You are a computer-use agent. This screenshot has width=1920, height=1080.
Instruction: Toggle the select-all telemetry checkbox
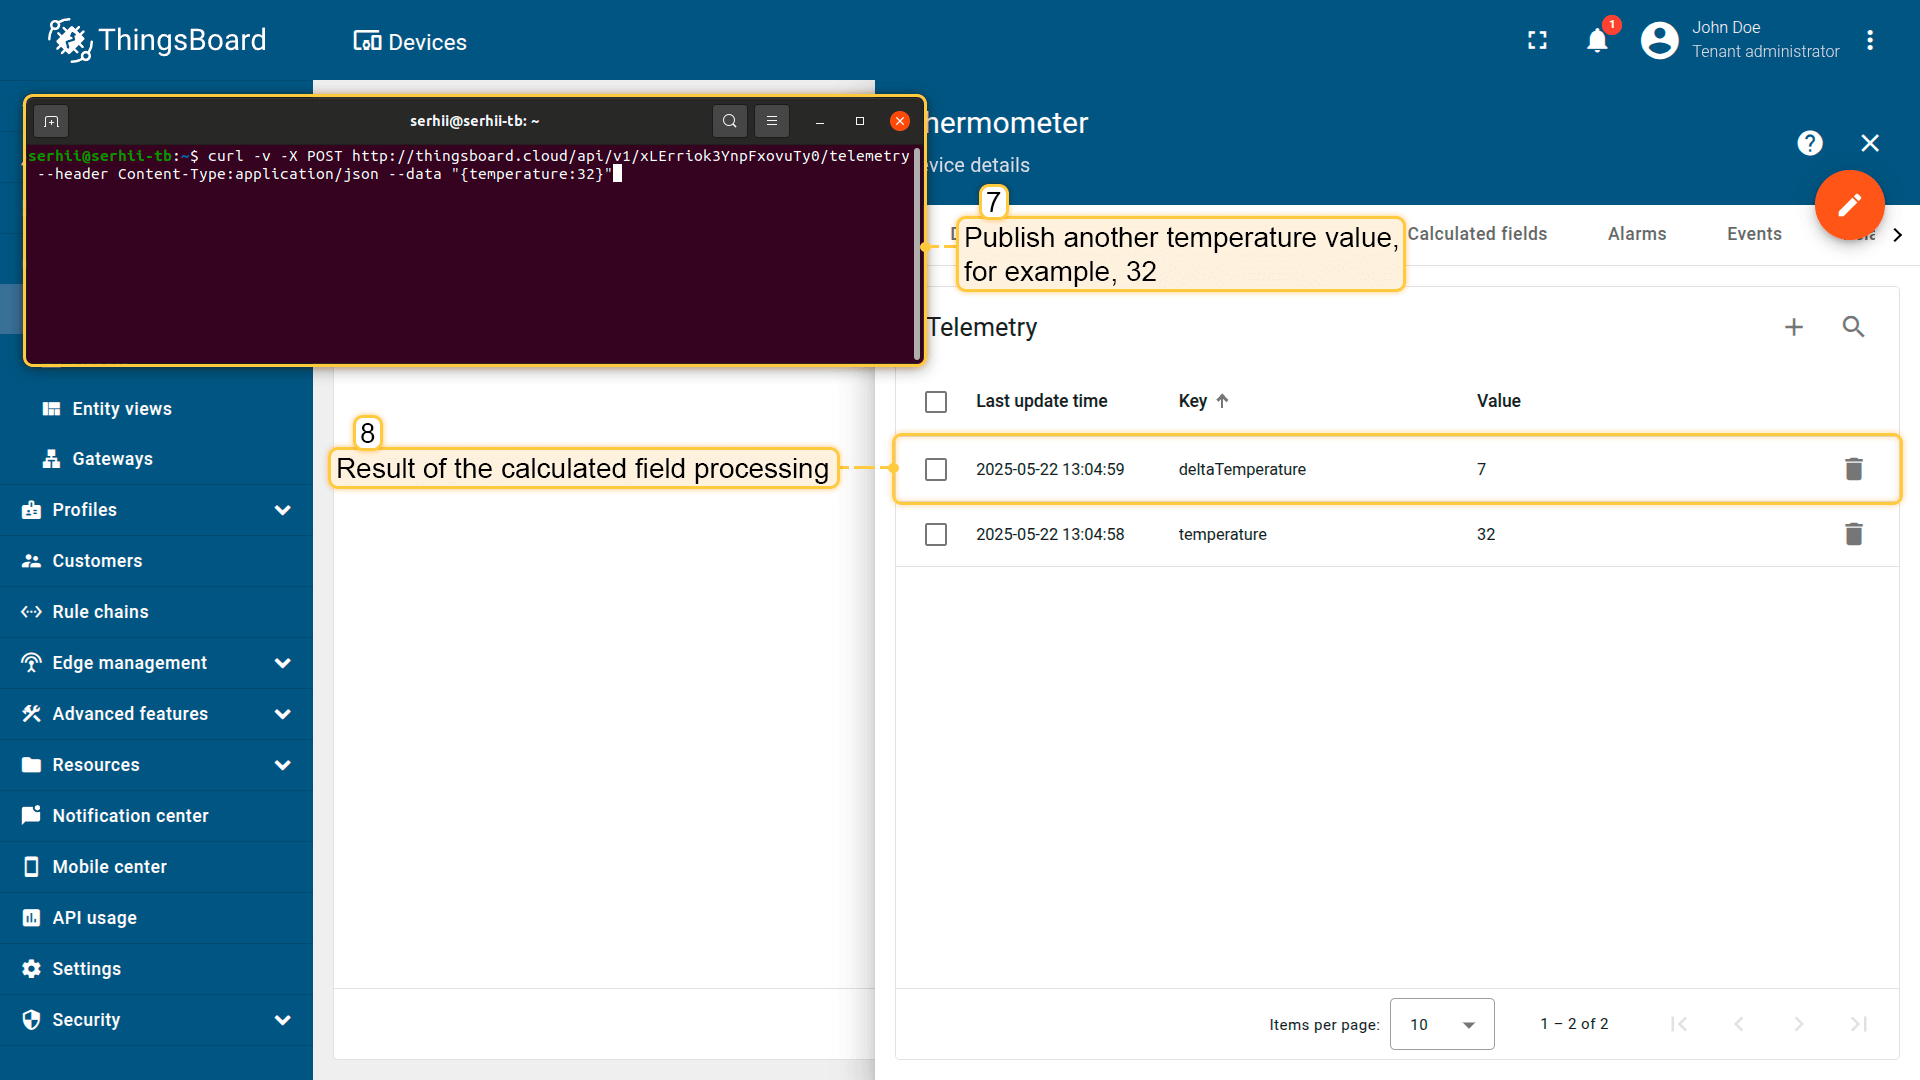936,401
